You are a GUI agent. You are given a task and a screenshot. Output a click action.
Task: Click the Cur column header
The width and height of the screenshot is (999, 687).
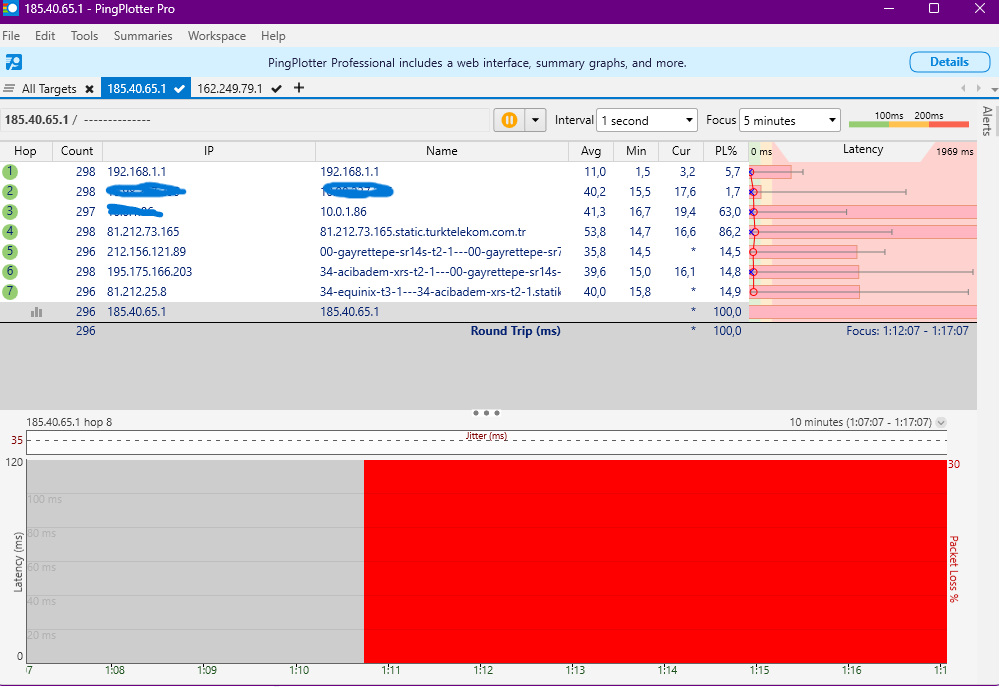pos(680,151)
